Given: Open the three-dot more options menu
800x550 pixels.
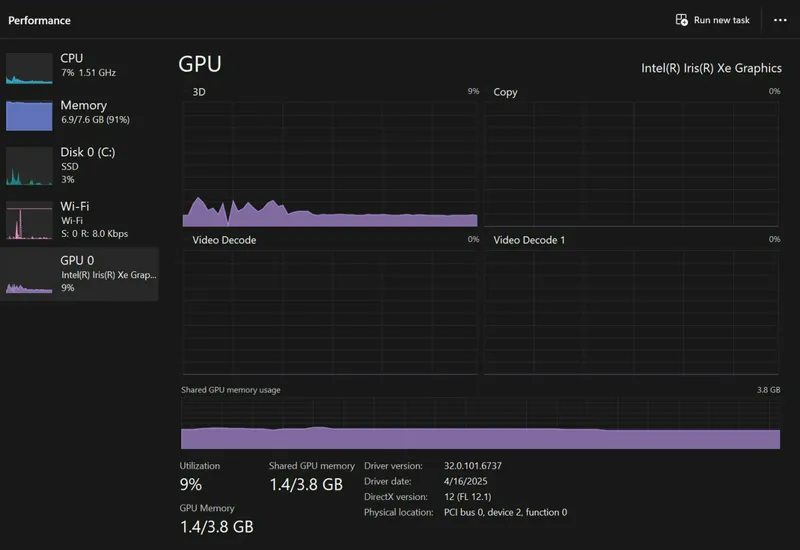Looking at the screenshot, I should pos(780,20).
